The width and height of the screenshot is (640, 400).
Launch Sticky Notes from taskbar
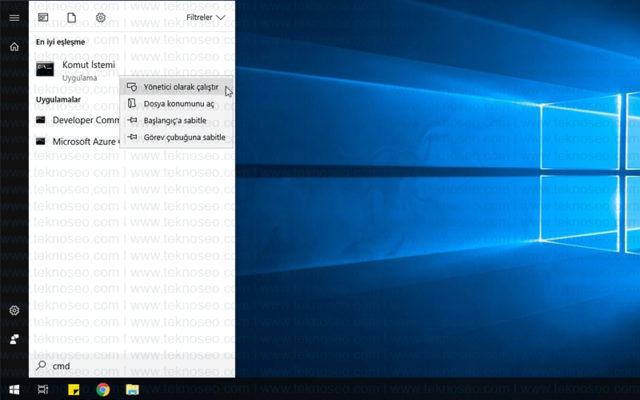(x=73, y=390)
